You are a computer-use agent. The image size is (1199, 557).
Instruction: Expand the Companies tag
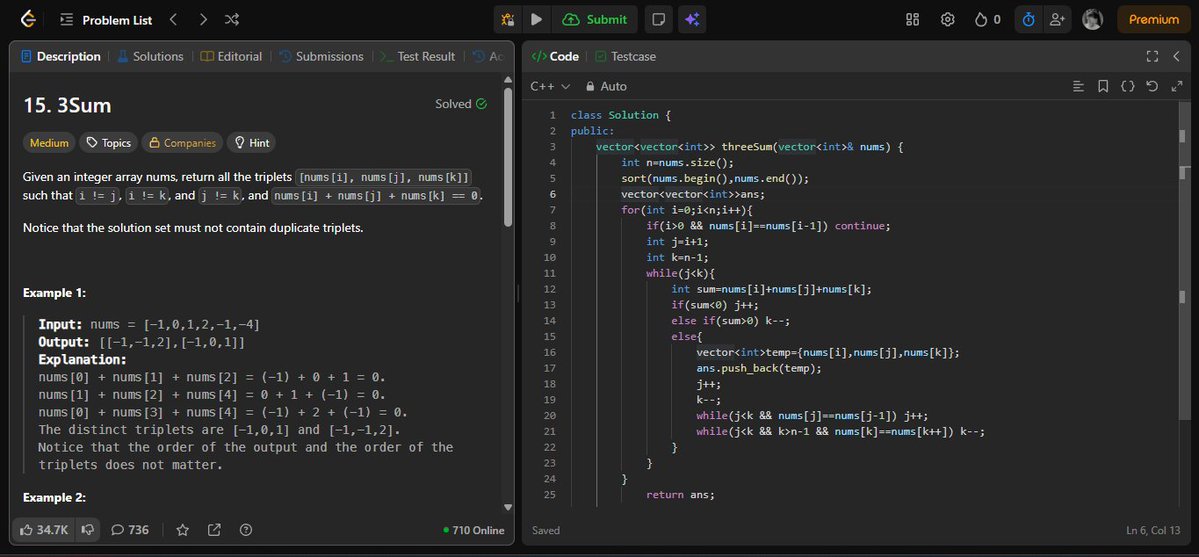[x=182, y=142]
